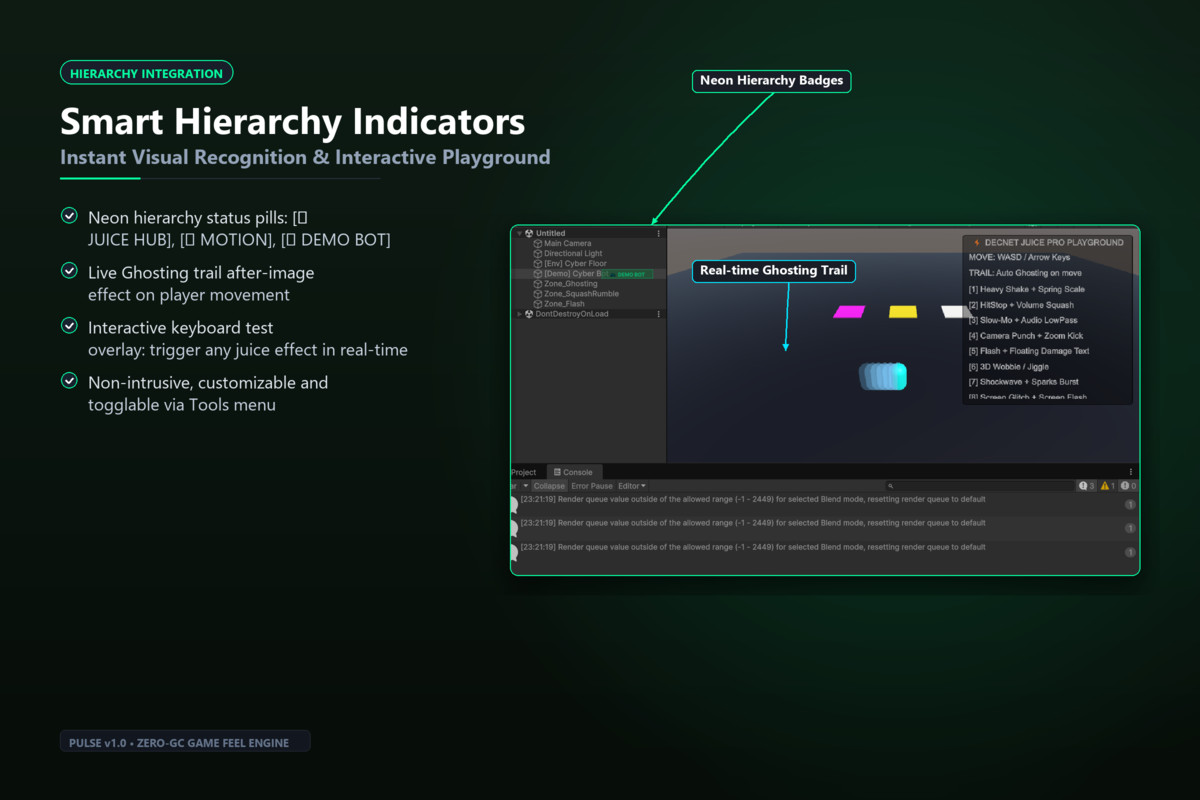Click the DontDestroyOnLoad scene Unity icon

(x=529, y=314)
